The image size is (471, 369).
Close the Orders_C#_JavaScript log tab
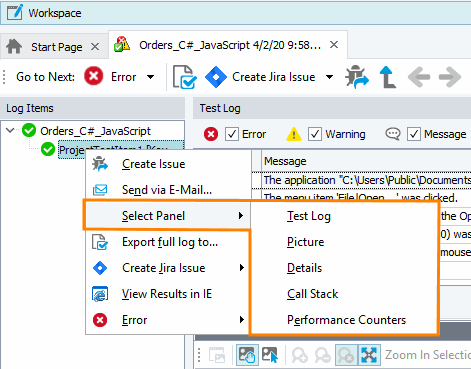point(334,45)
